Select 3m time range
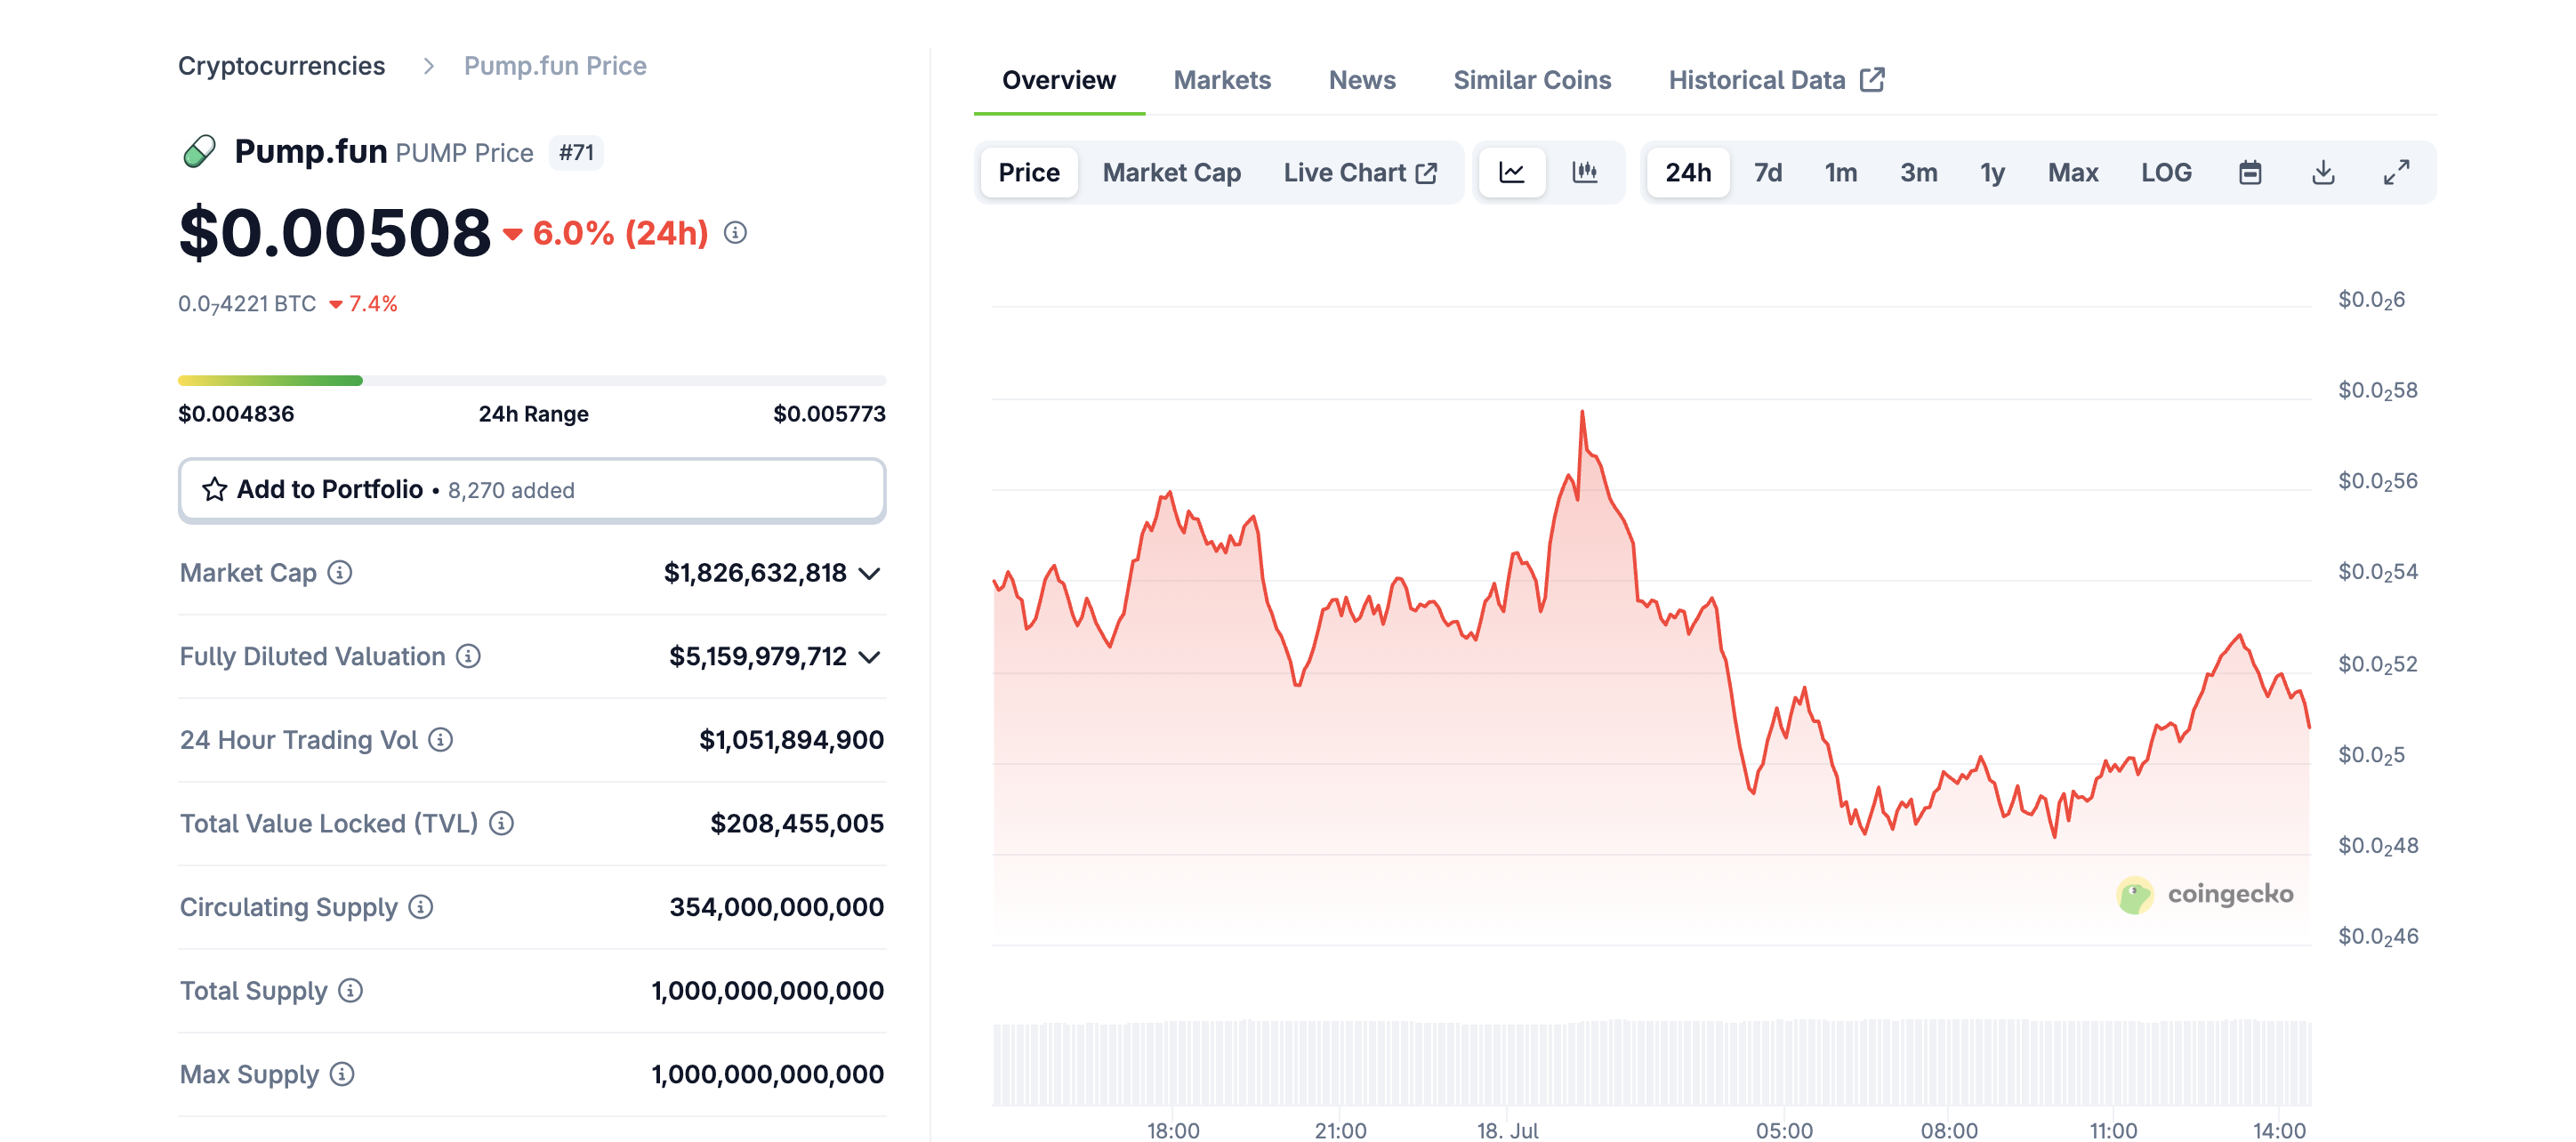This screenshot has width=2576, height=1142. point(1918,173)
